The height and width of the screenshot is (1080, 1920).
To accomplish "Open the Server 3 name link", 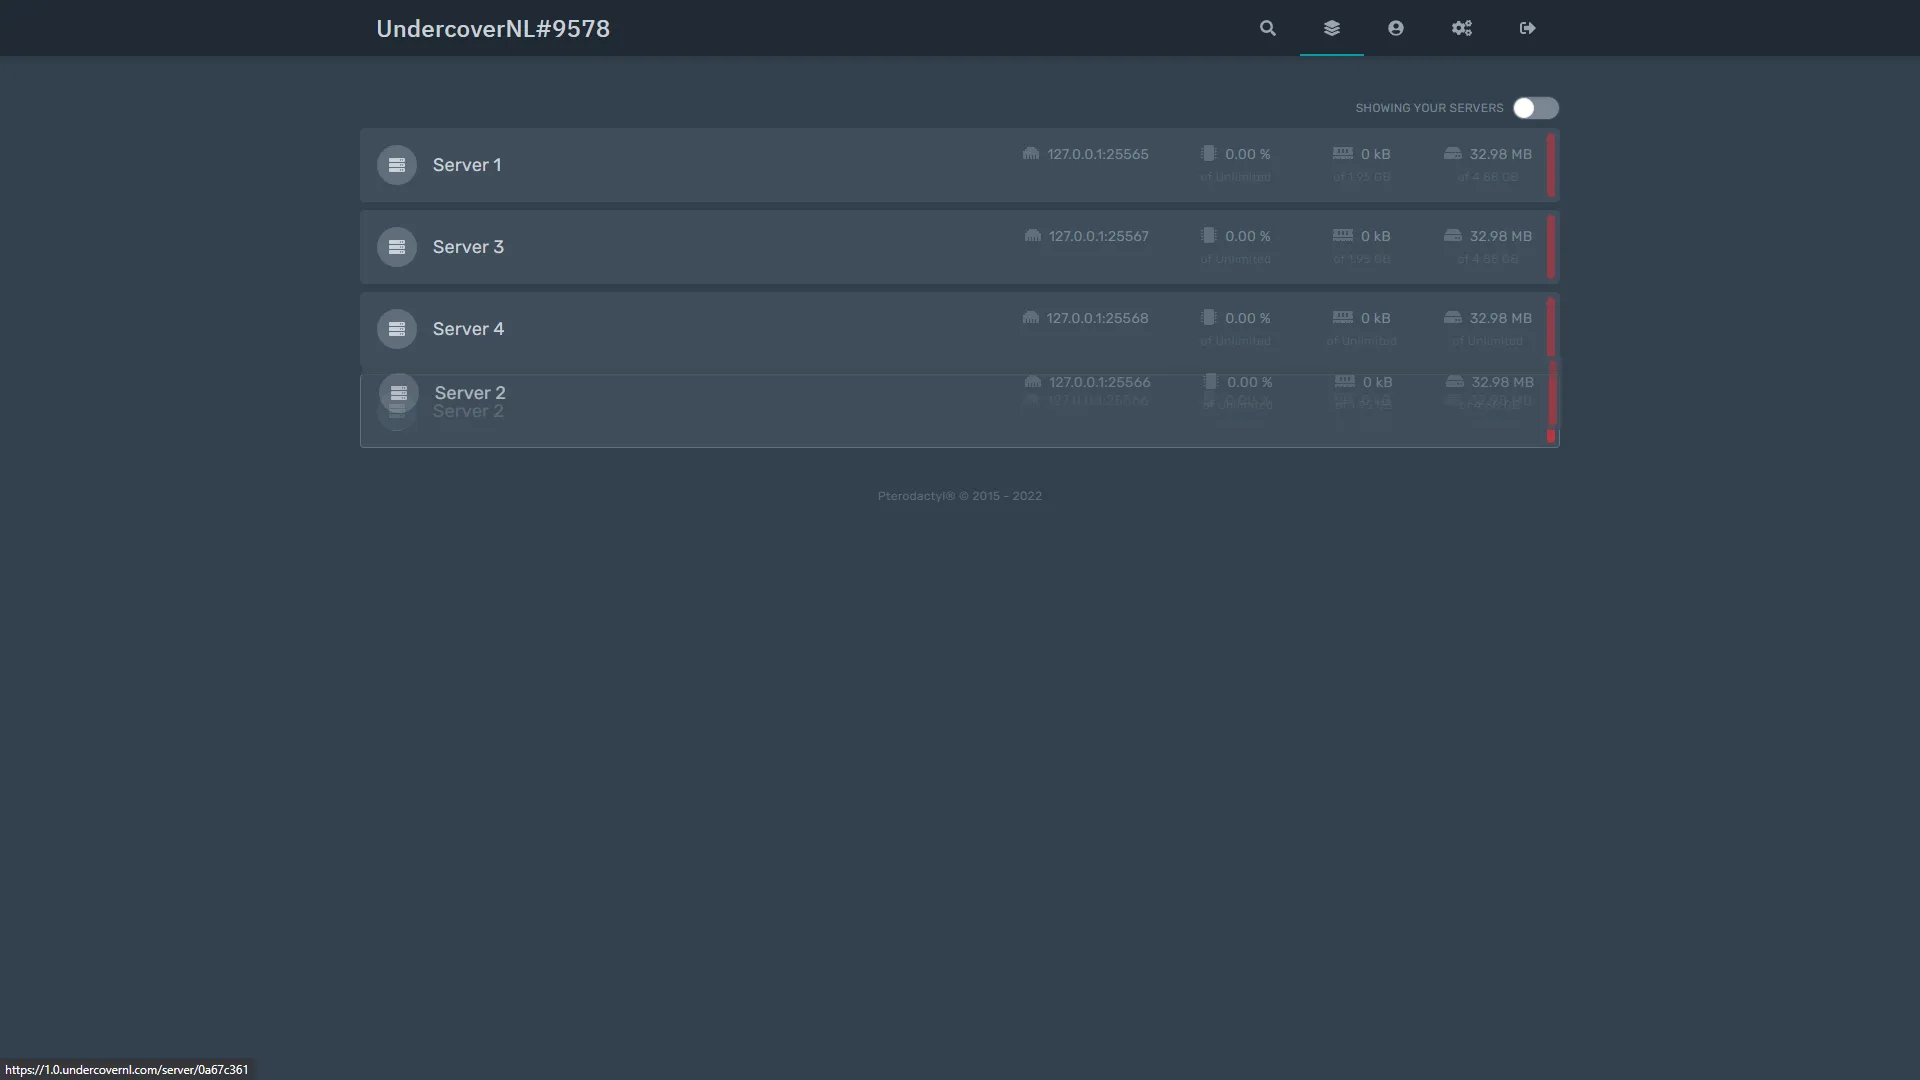I will click(x=468, y=247).
